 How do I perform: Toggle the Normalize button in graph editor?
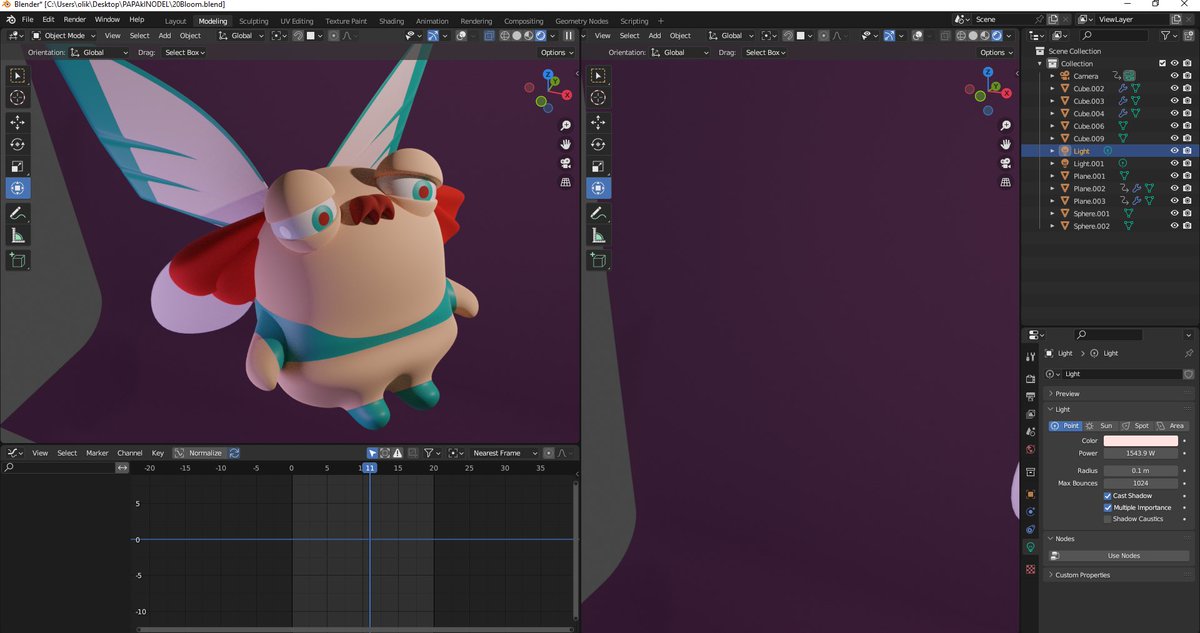[199, 453]
